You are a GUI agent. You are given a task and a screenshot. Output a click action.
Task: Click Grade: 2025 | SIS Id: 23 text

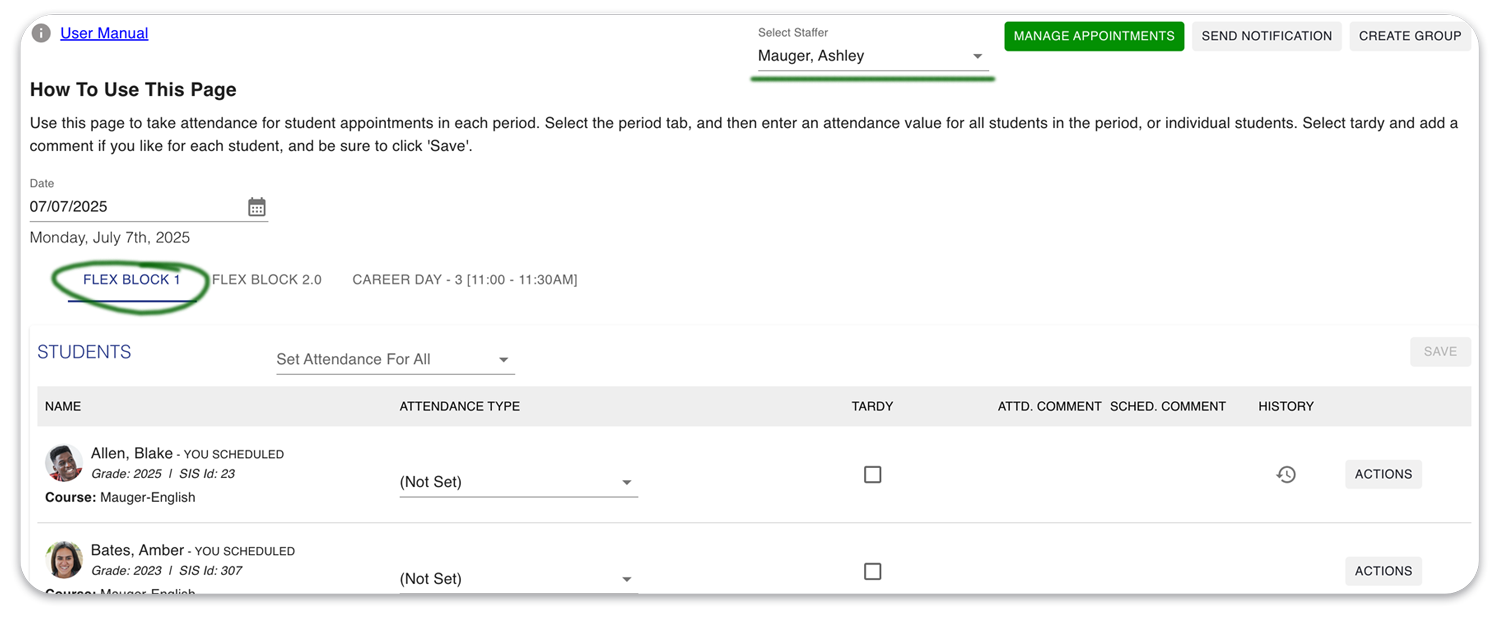point(163,474)
